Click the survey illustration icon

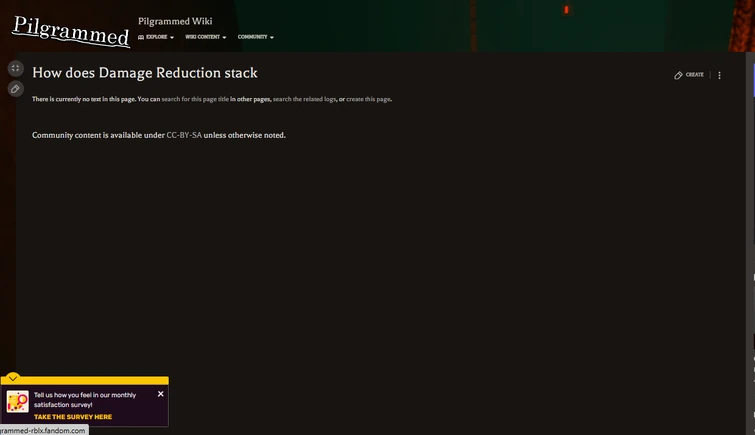[x=18, y=401]
